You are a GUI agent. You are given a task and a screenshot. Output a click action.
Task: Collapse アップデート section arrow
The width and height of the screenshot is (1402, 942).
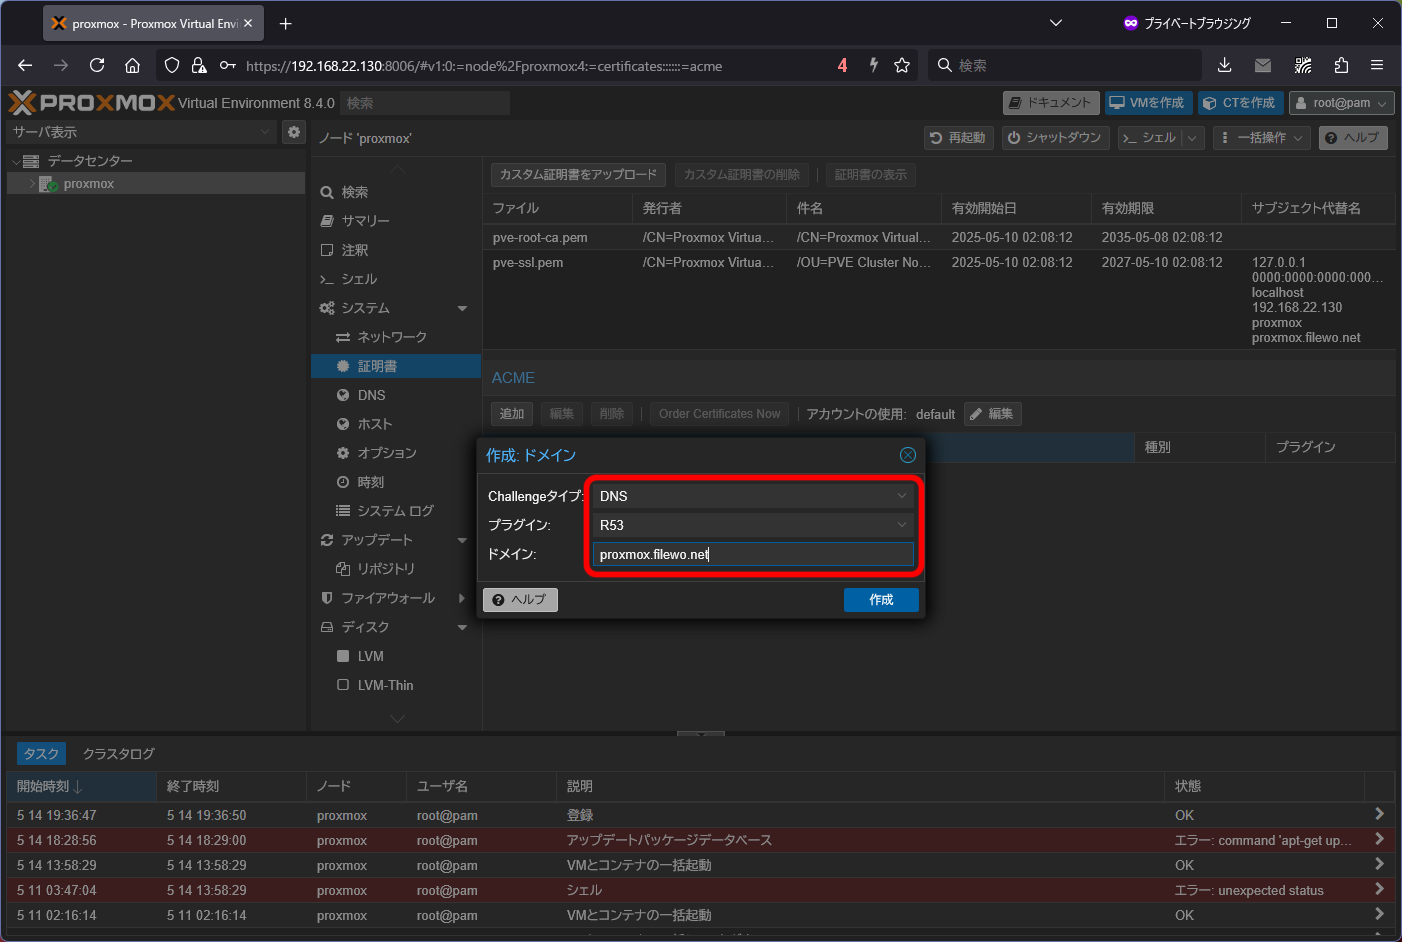point(462,540)
